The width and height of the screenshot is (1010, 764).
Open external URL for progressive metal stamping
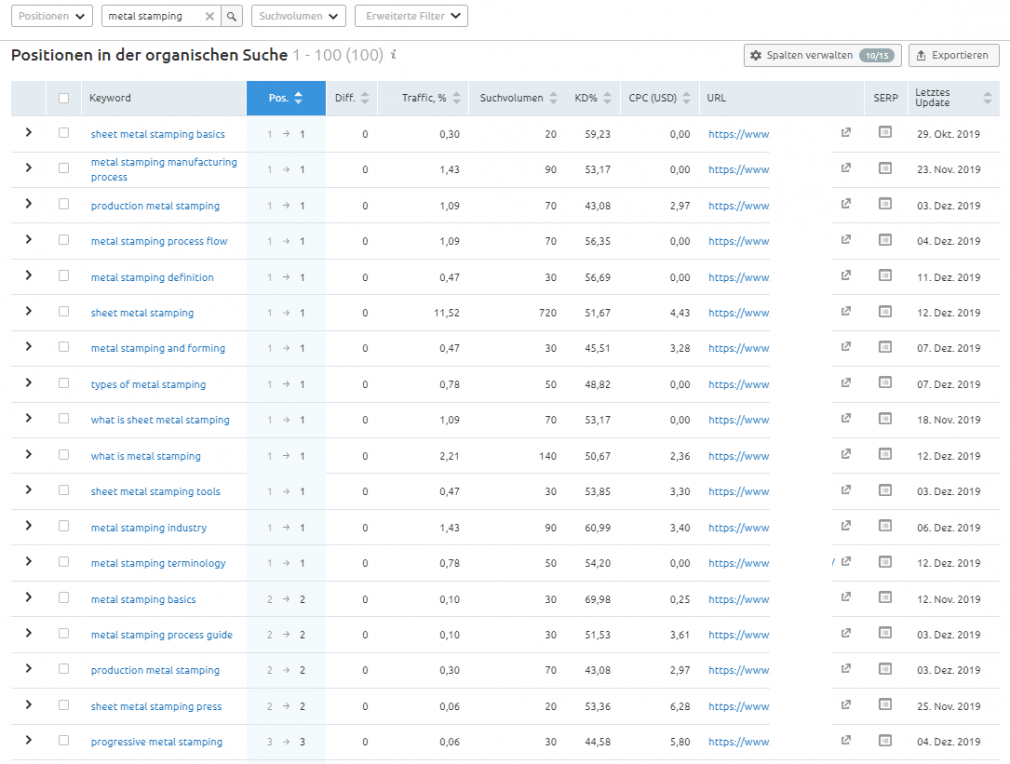point(846,740)
